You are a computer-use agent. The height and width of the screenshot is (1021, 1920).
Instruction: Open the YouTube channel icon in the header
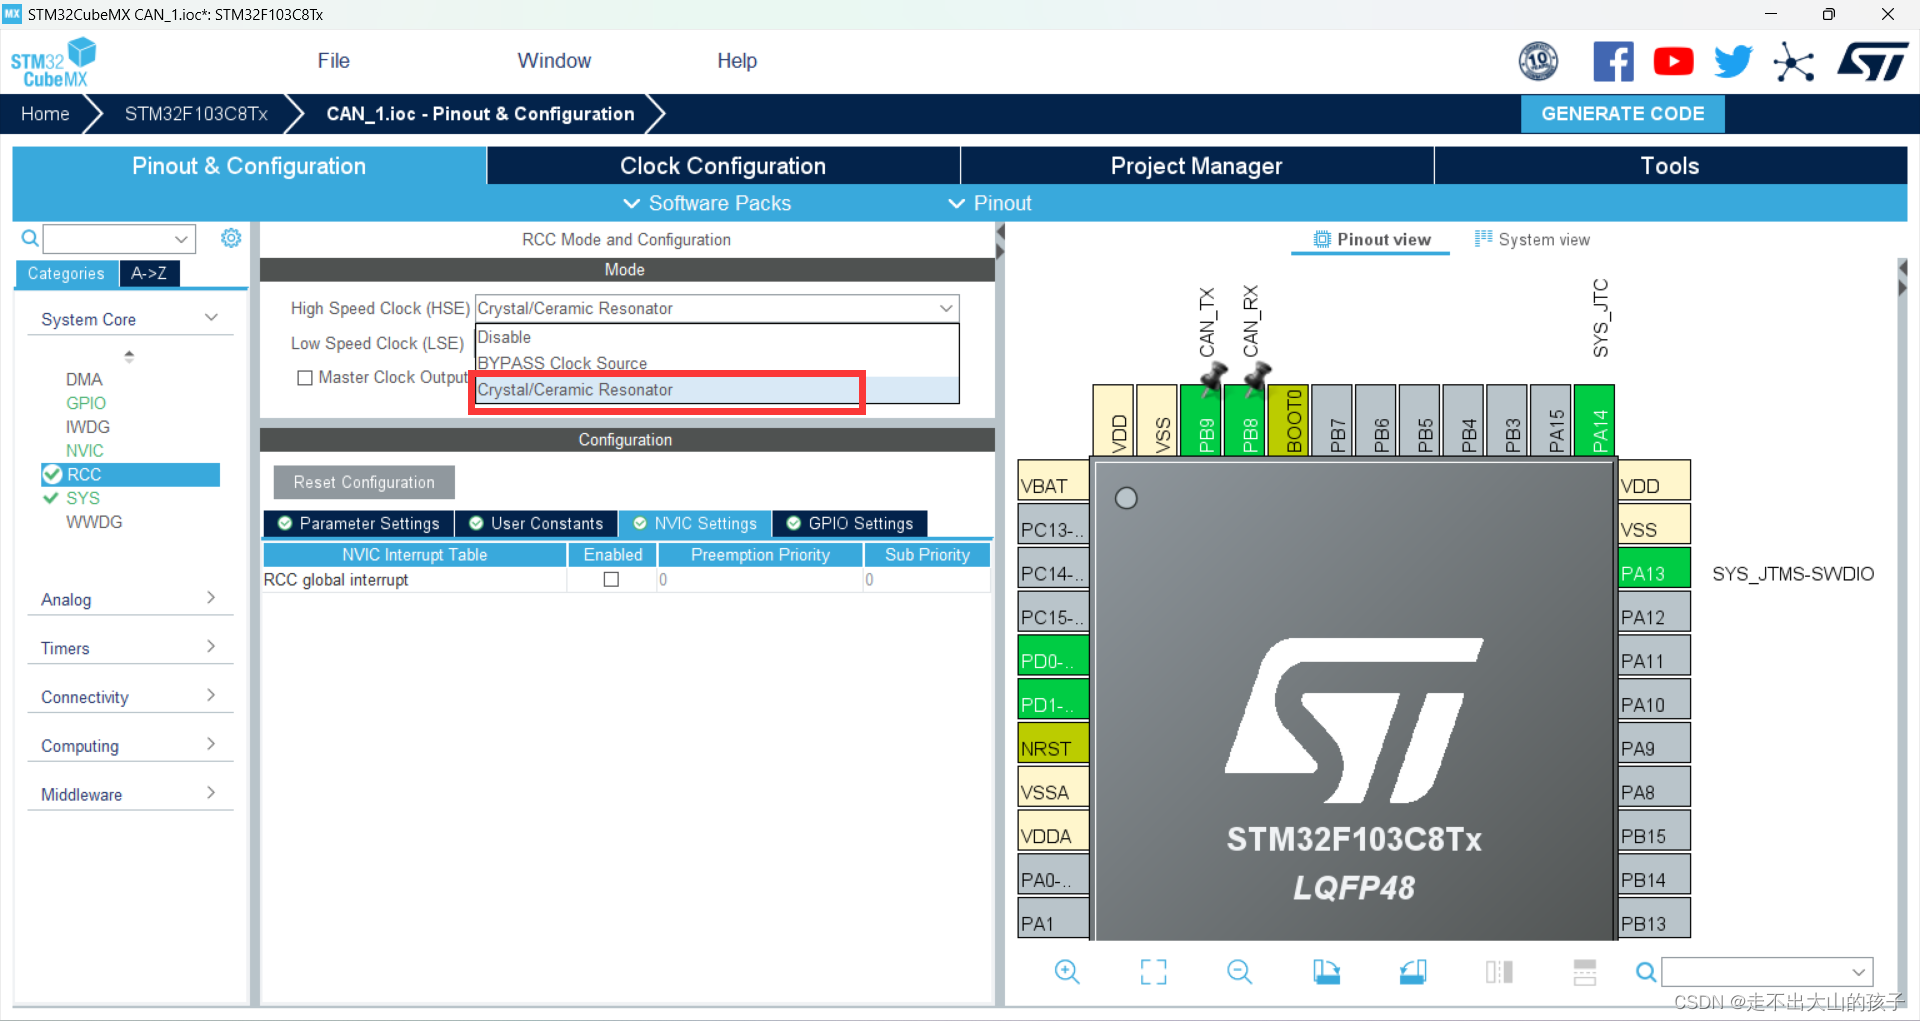(x=1673, y=60)
